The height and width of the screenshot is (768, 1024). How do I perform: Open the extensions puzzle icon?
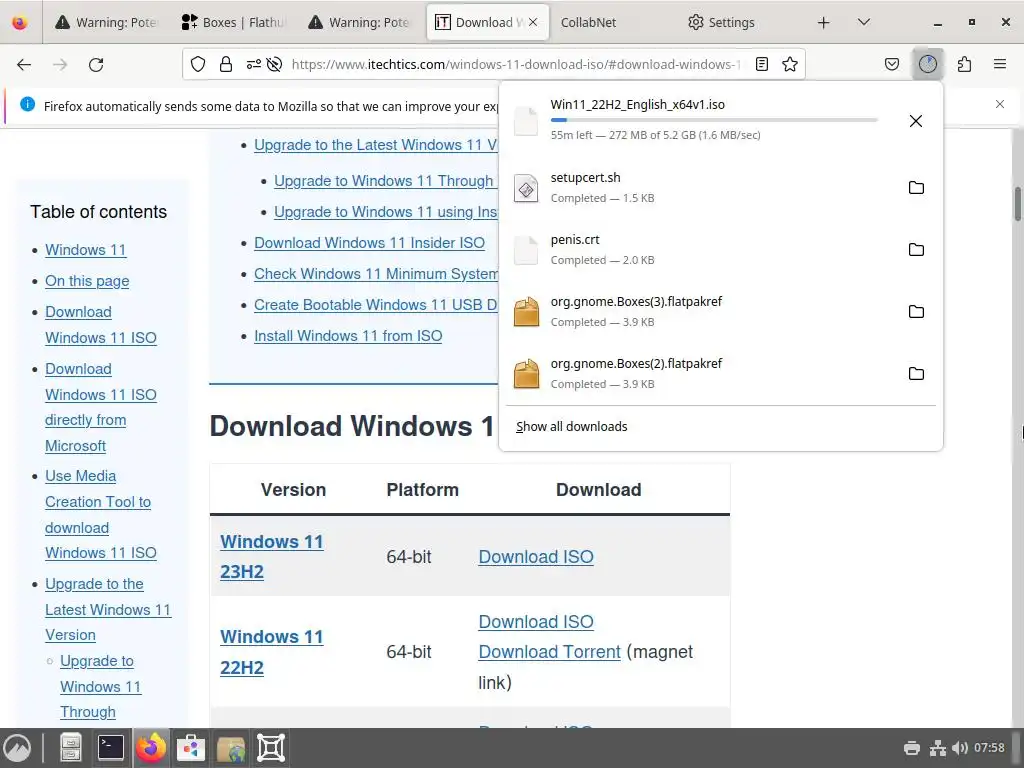964,64
